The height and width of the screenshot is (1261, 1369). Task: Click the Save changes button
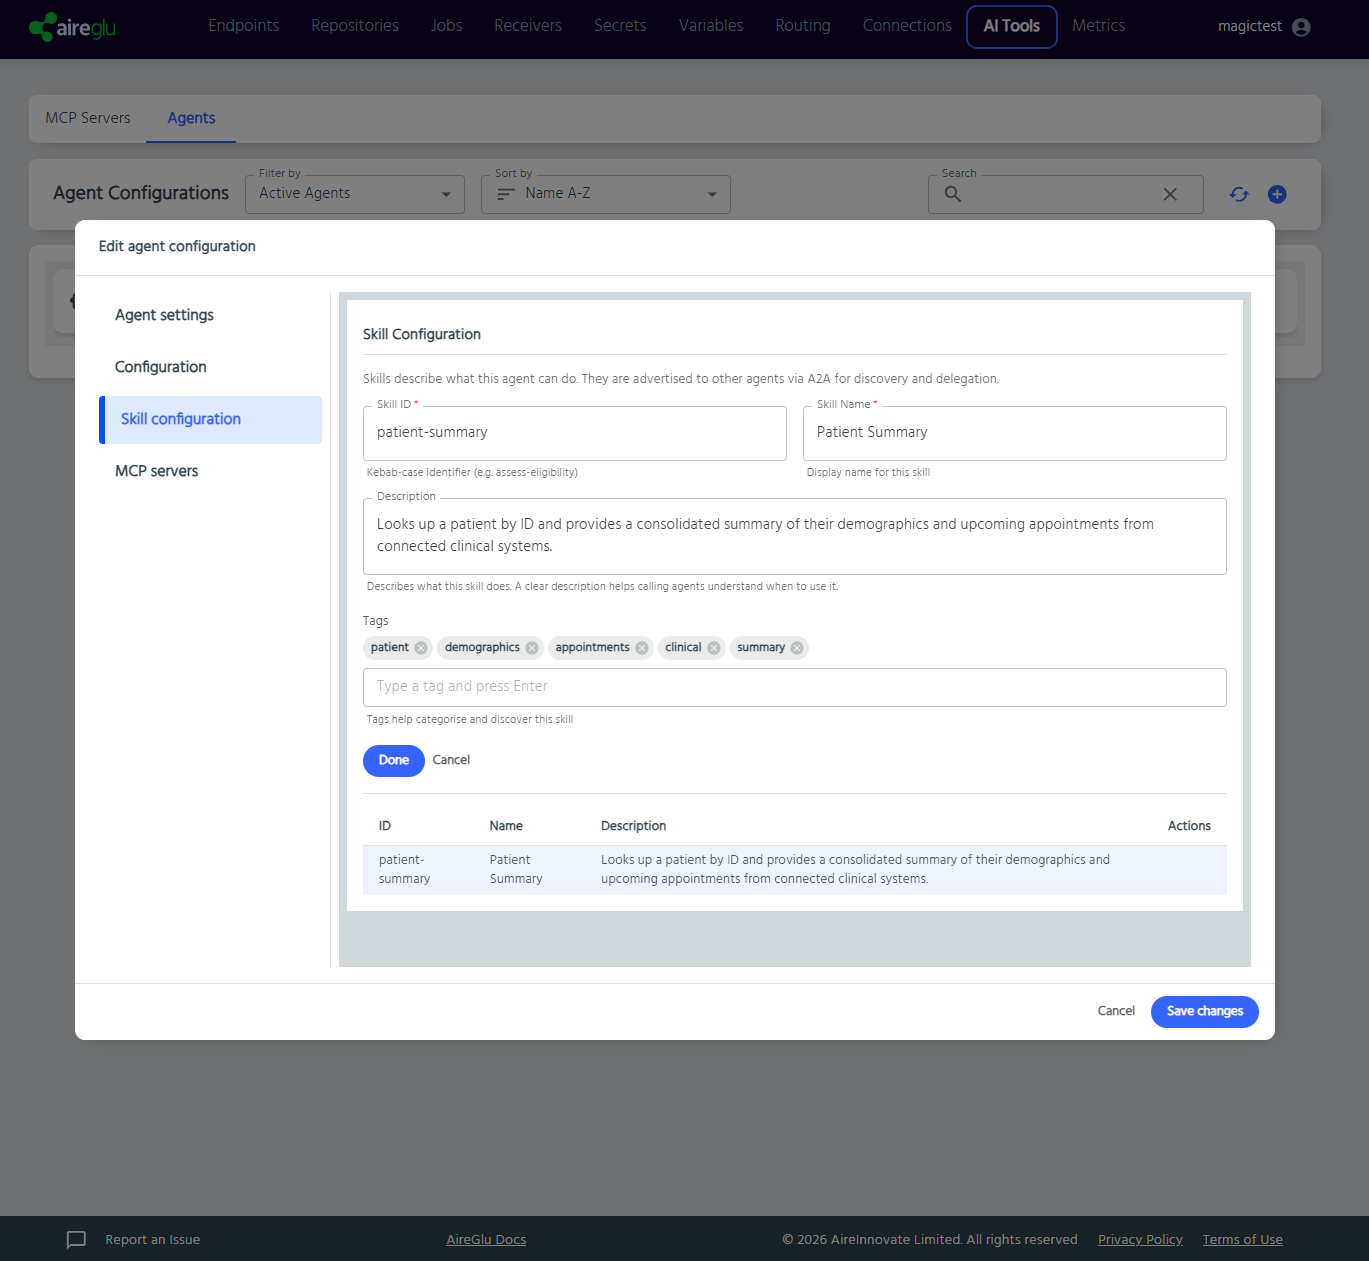1204,1011
